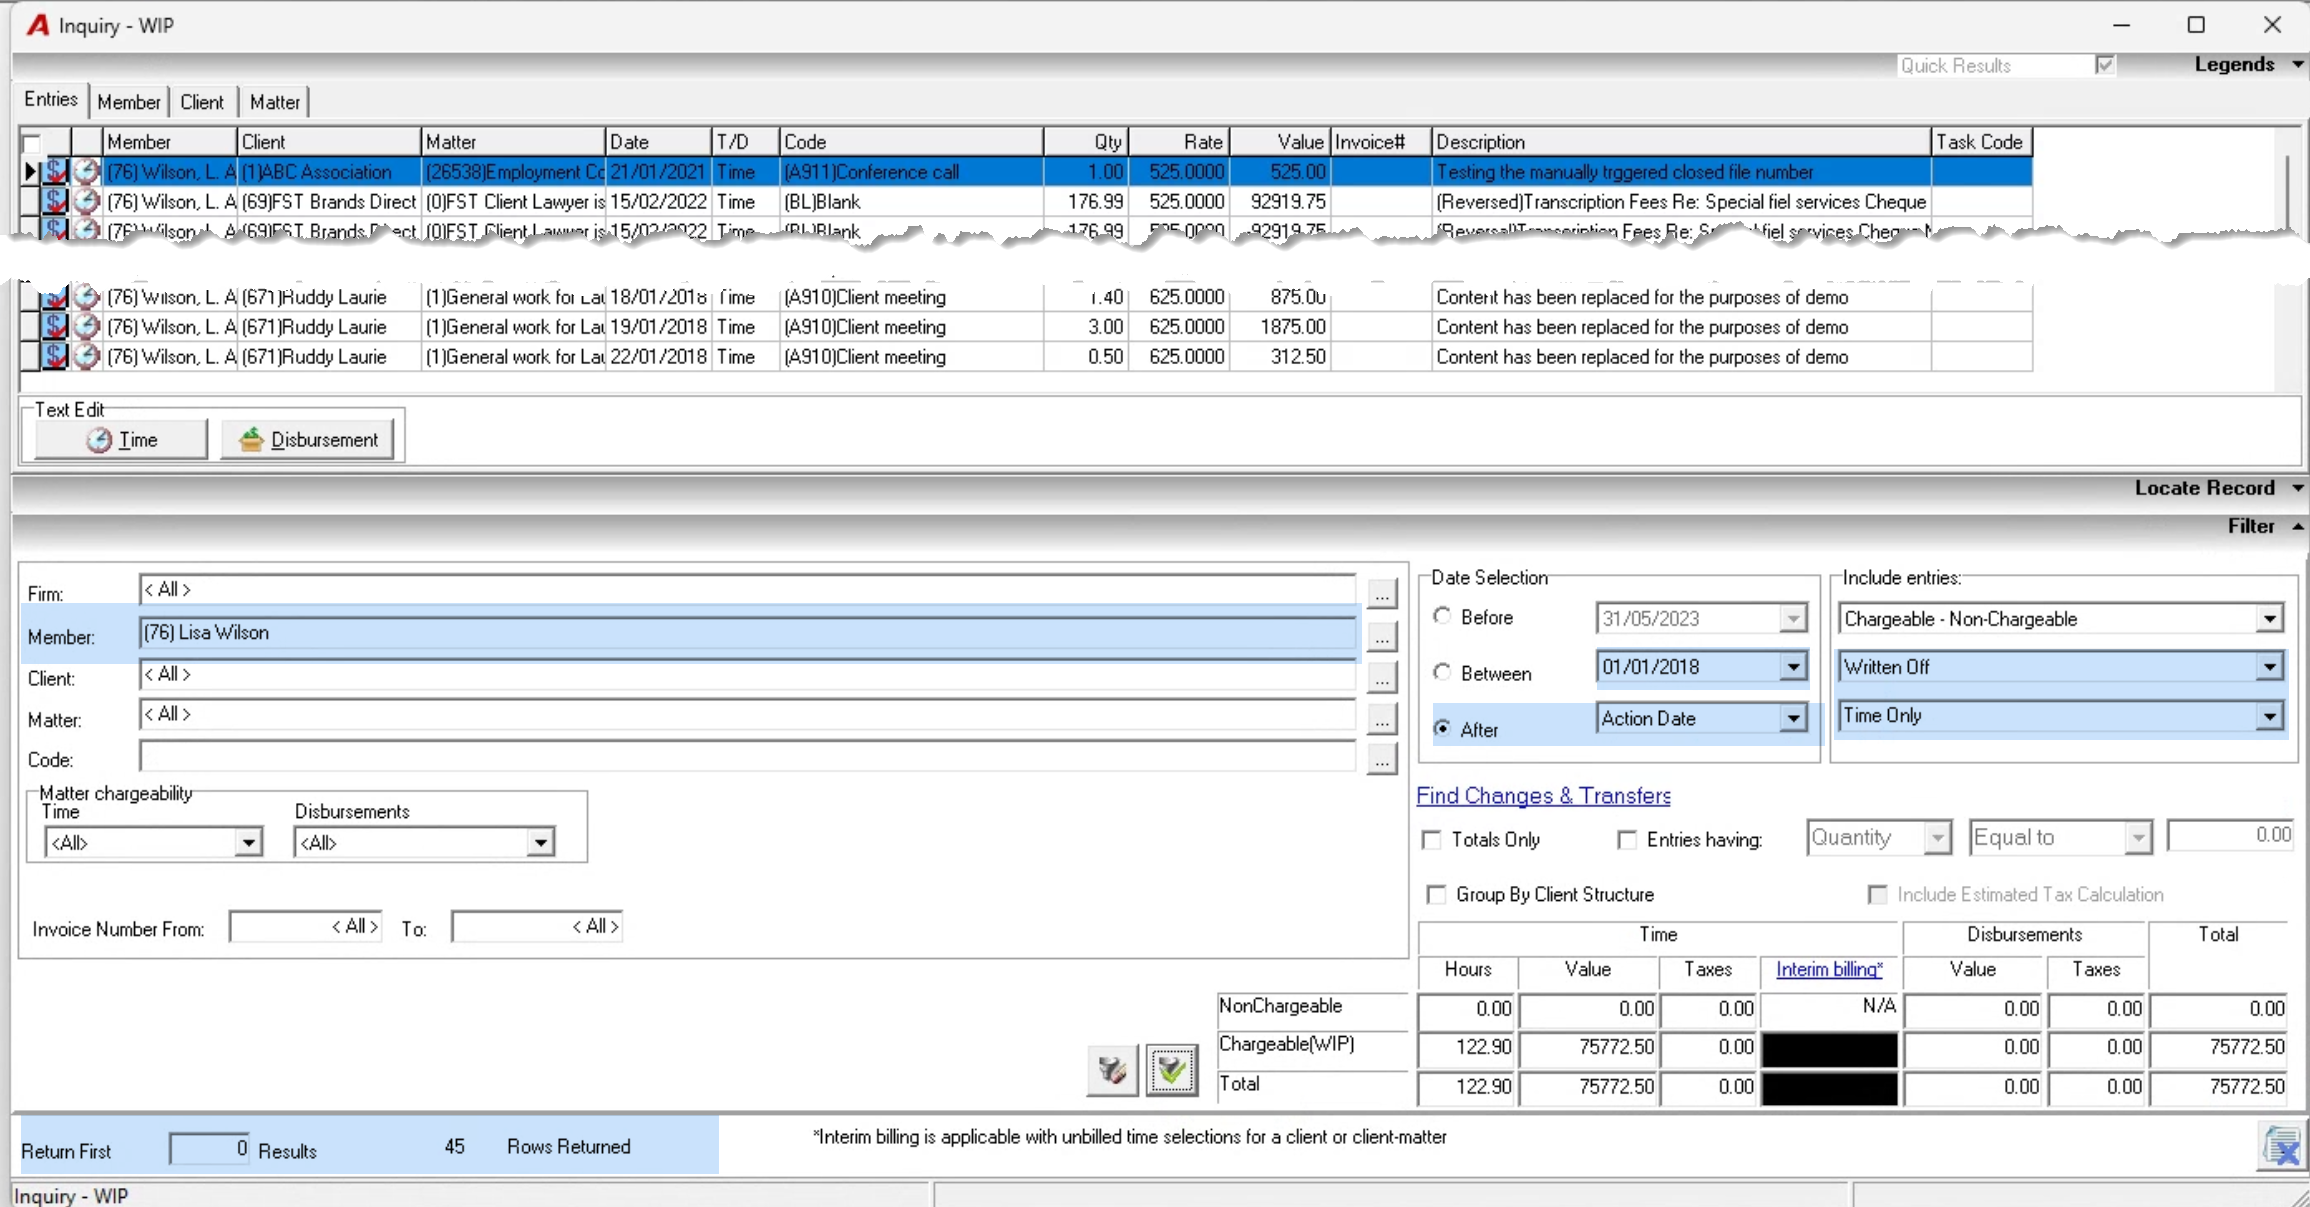Click clock icon on the 22/01/2018 row

pos(87,357)
